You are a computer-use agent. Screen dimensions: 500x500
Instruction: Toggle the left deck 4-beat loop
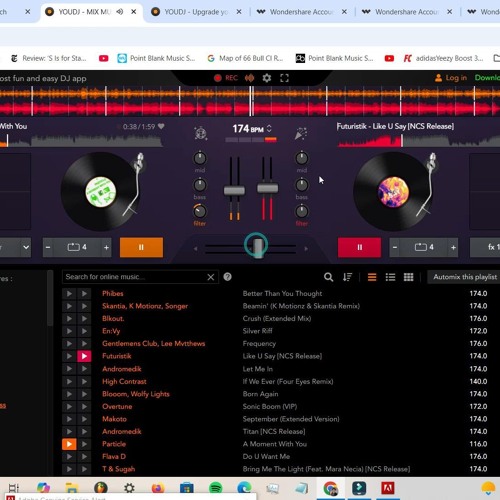(77, 247)
